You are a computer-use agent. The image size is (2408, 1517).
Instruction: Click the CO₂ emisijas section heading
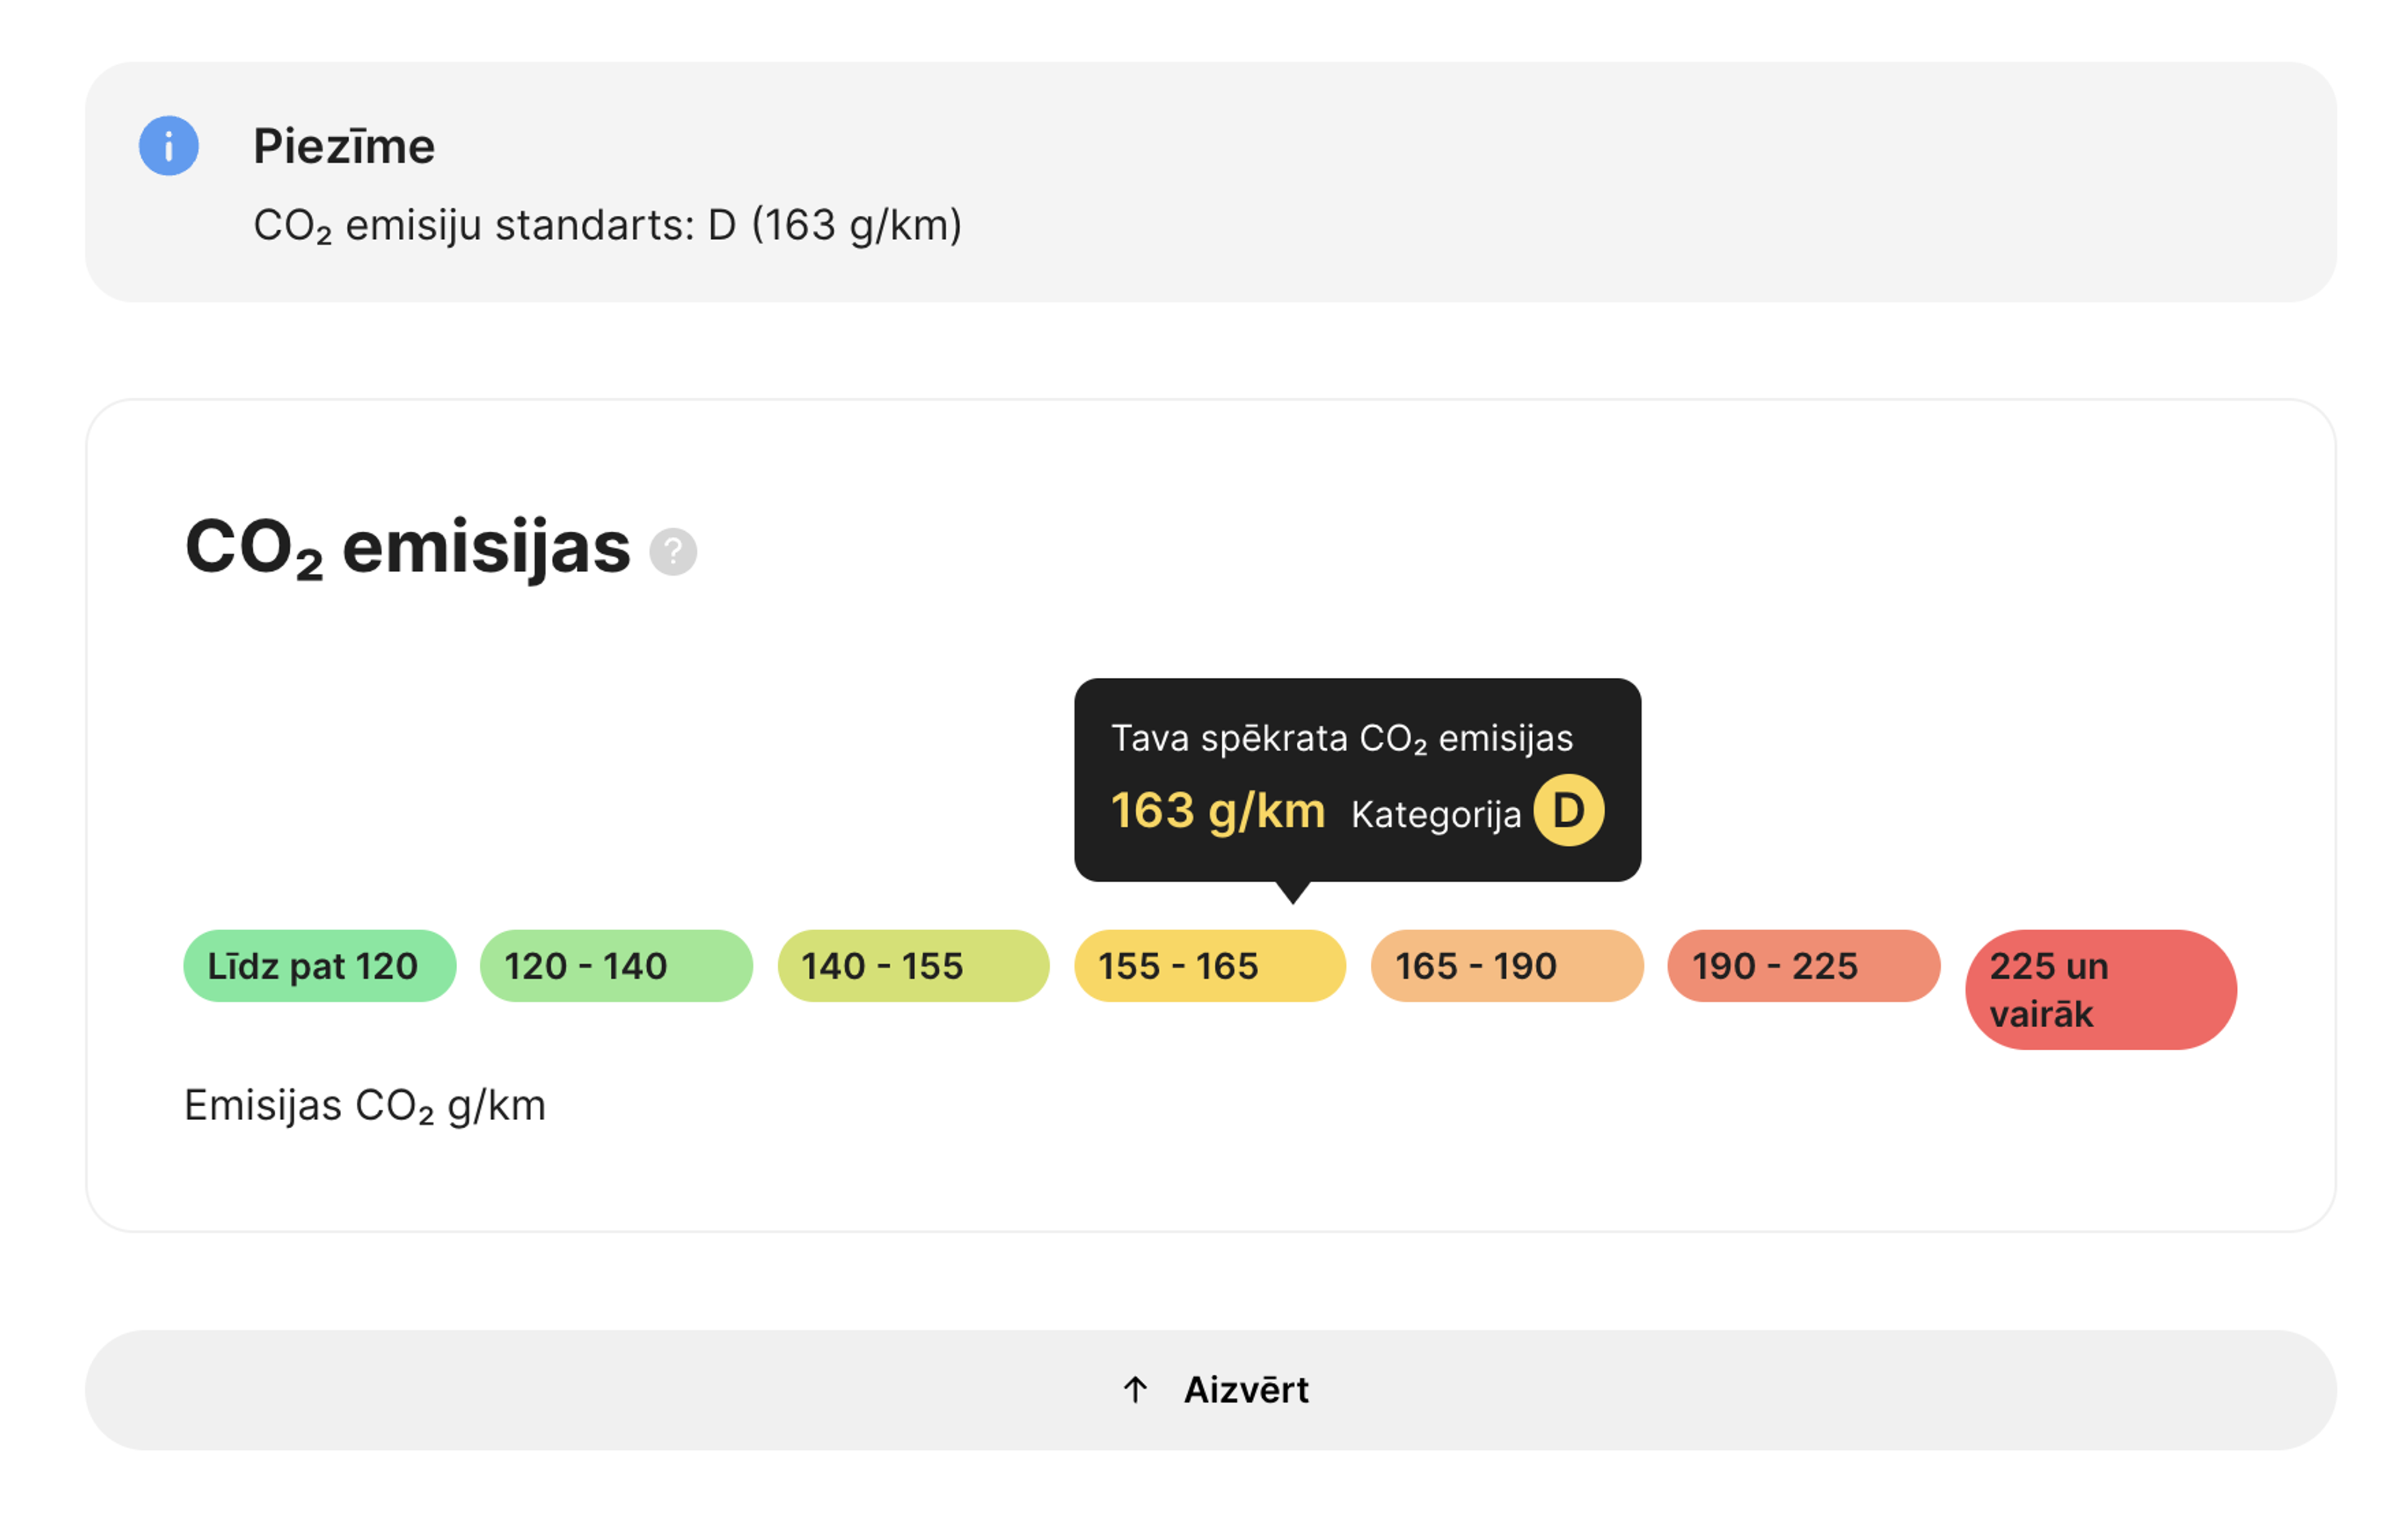pos(408,548)
